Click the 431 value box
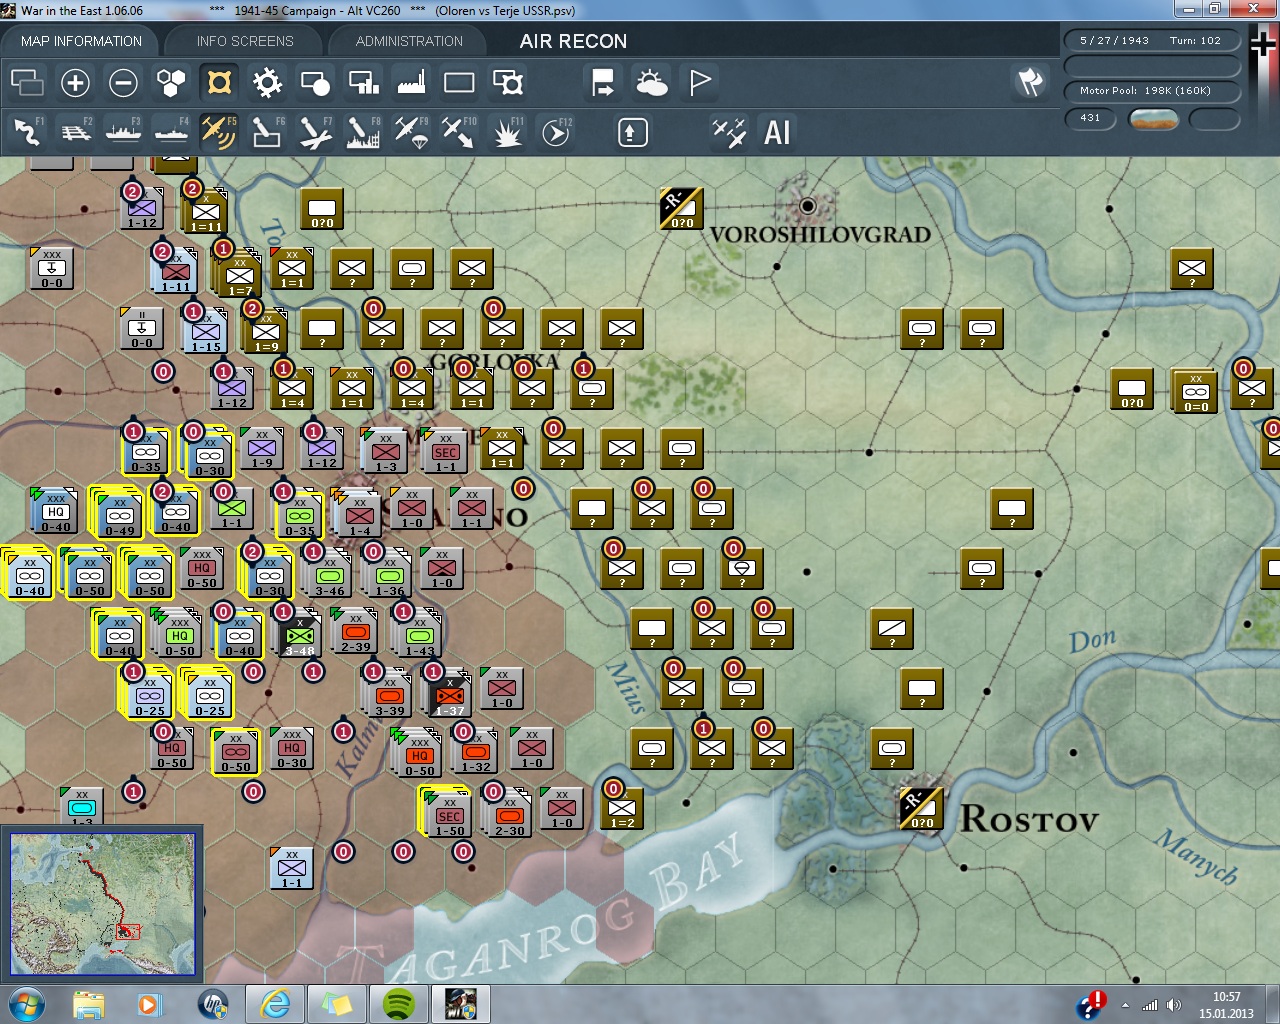The height and width of the screenshot is (1024, 1280). [x=1091, y=118]
